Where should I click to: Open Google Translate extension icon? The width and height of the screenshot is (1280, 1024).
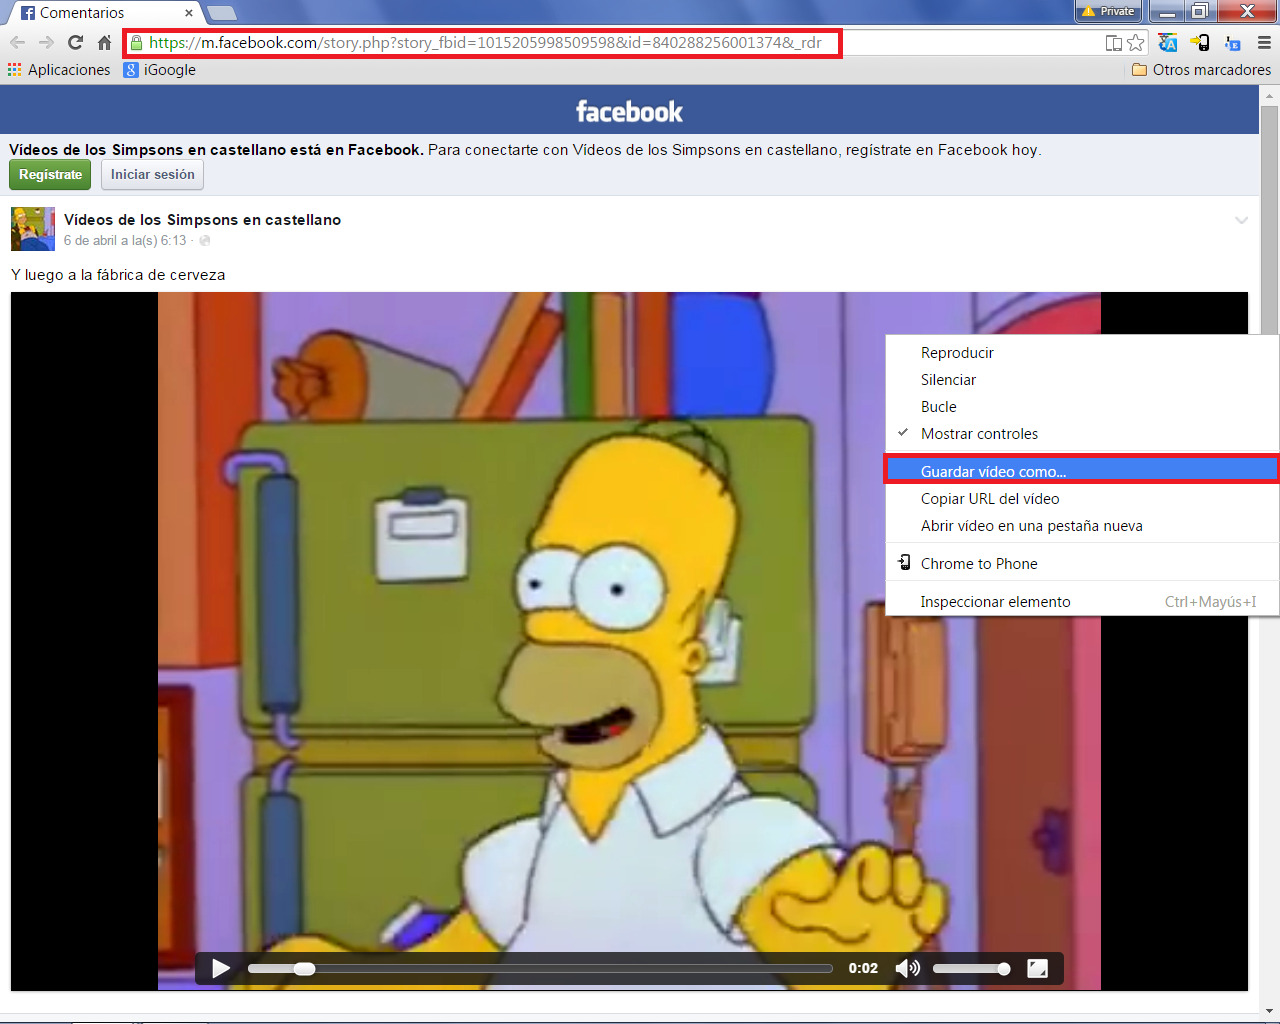1167,43
